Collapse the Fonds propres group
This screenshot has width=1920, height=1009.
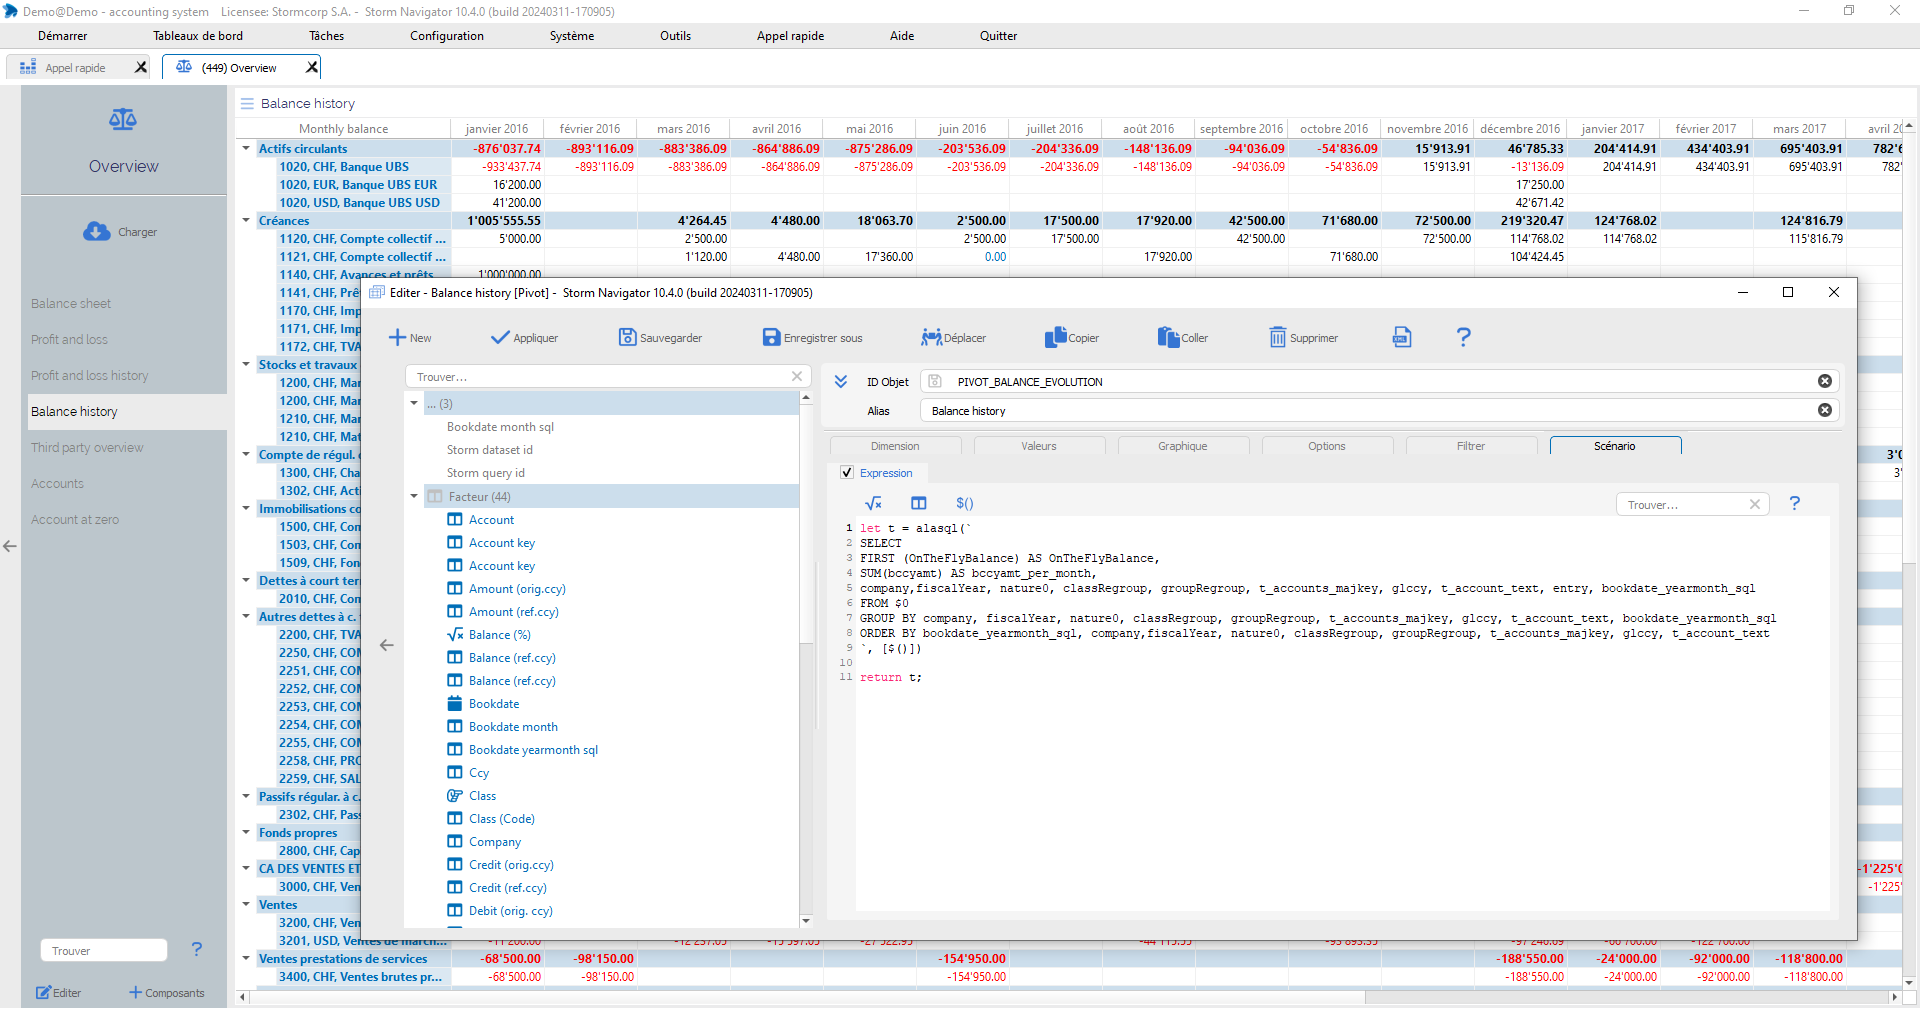pos(246,832)
